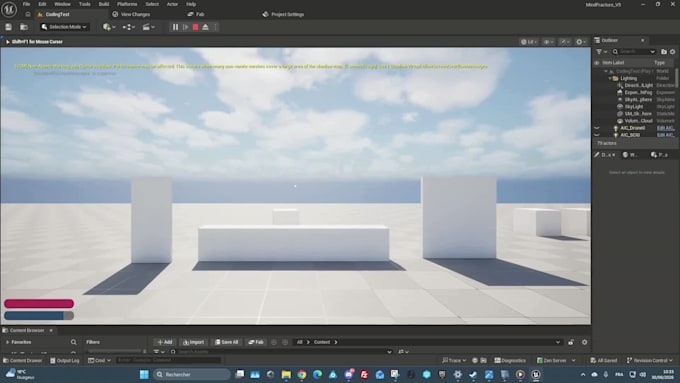Click the Edit link for the AIC_Drone actor
Screen dimensions: 680x383
click(665, 128)
